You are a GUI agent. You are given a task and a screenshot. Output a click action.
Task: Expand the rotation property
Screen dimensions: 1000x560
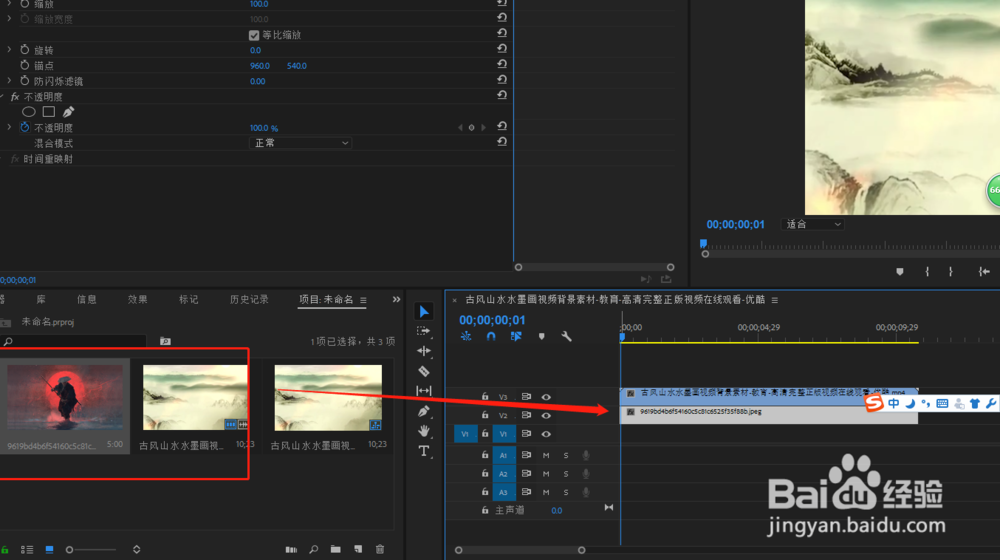tap(9, 49)
